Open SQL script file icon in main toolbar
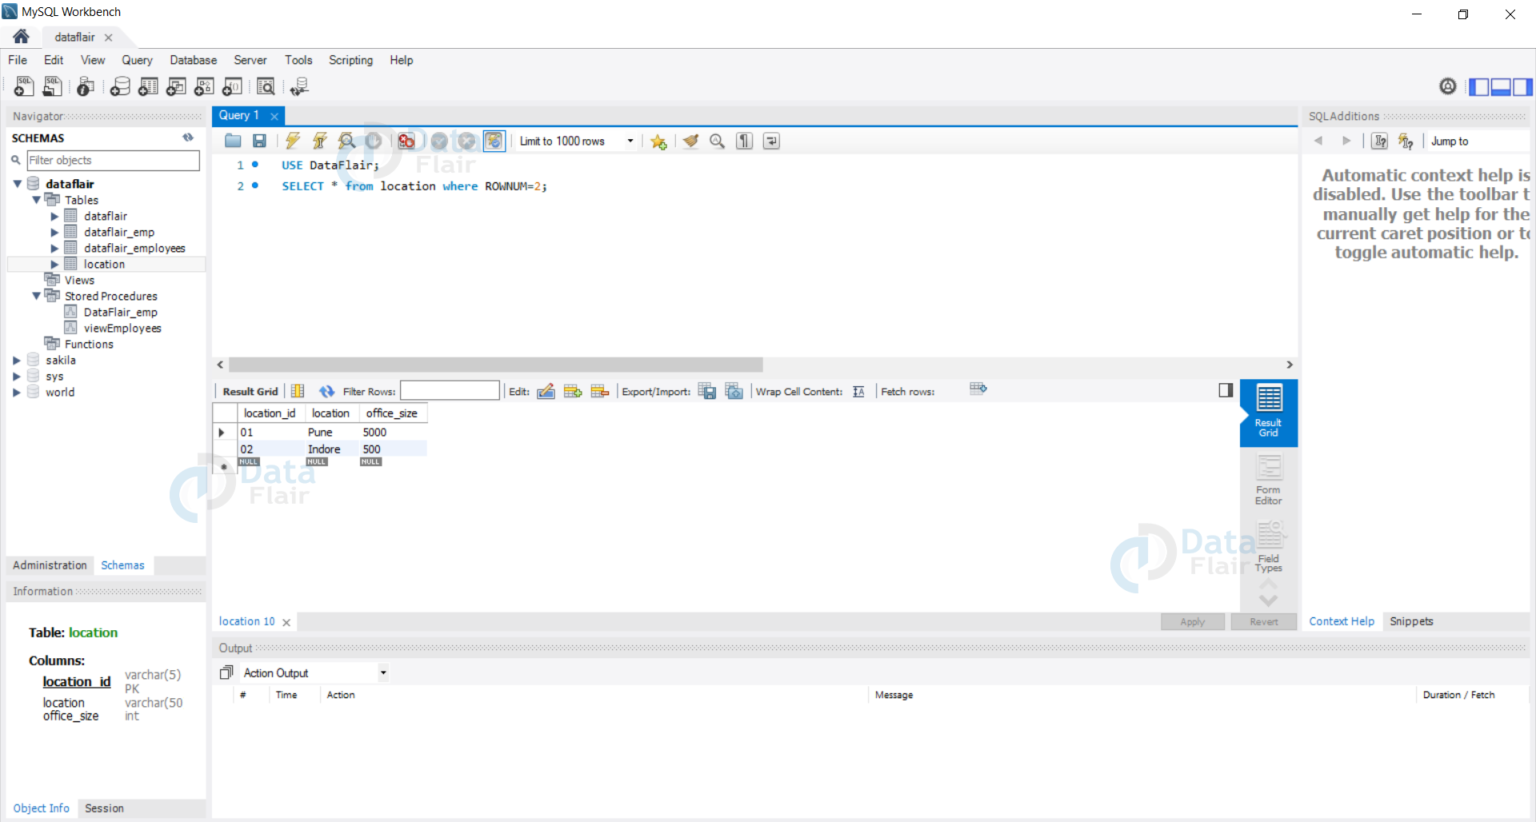This screenshot has width=1536, height=822. point(52,87)
